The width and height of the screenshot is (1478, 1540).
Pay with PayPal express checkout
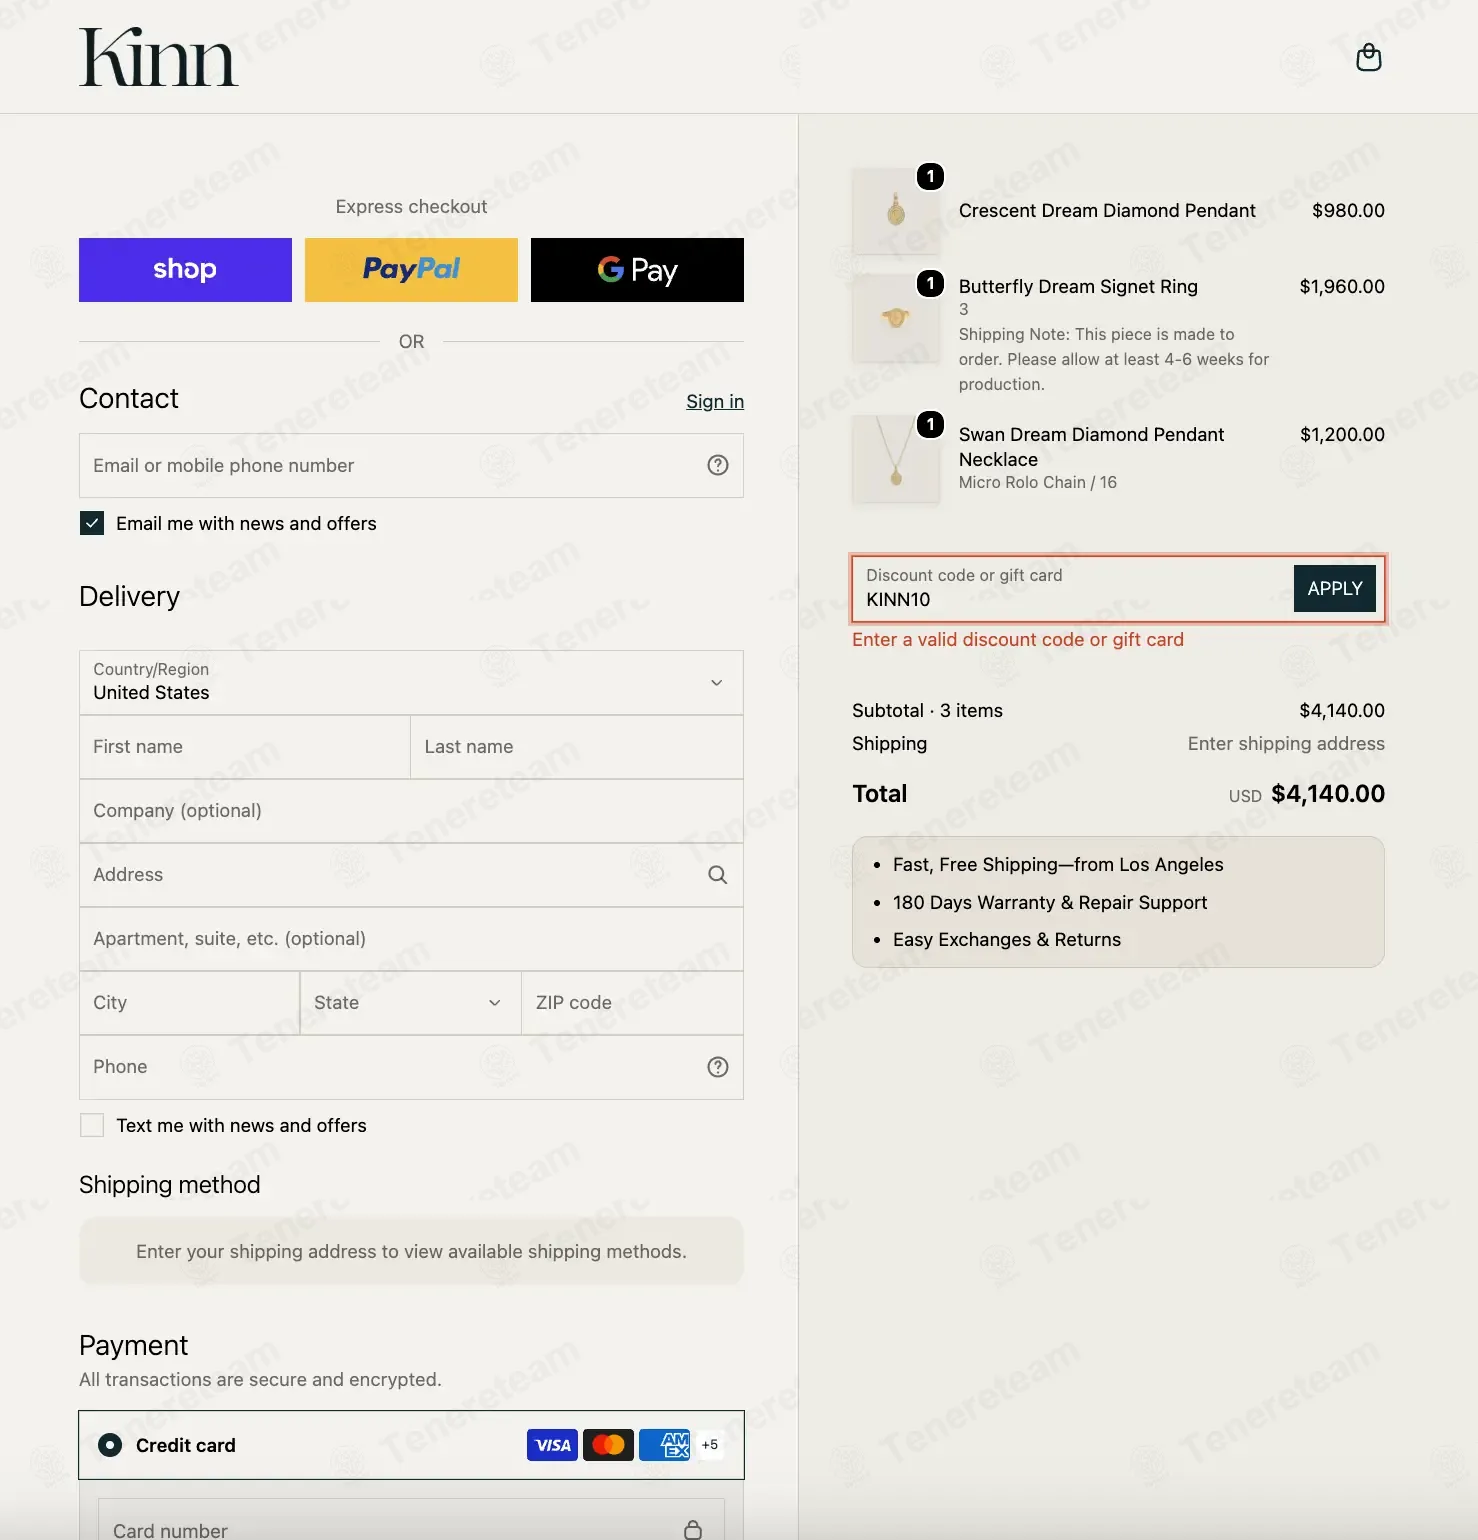(411, 270)
